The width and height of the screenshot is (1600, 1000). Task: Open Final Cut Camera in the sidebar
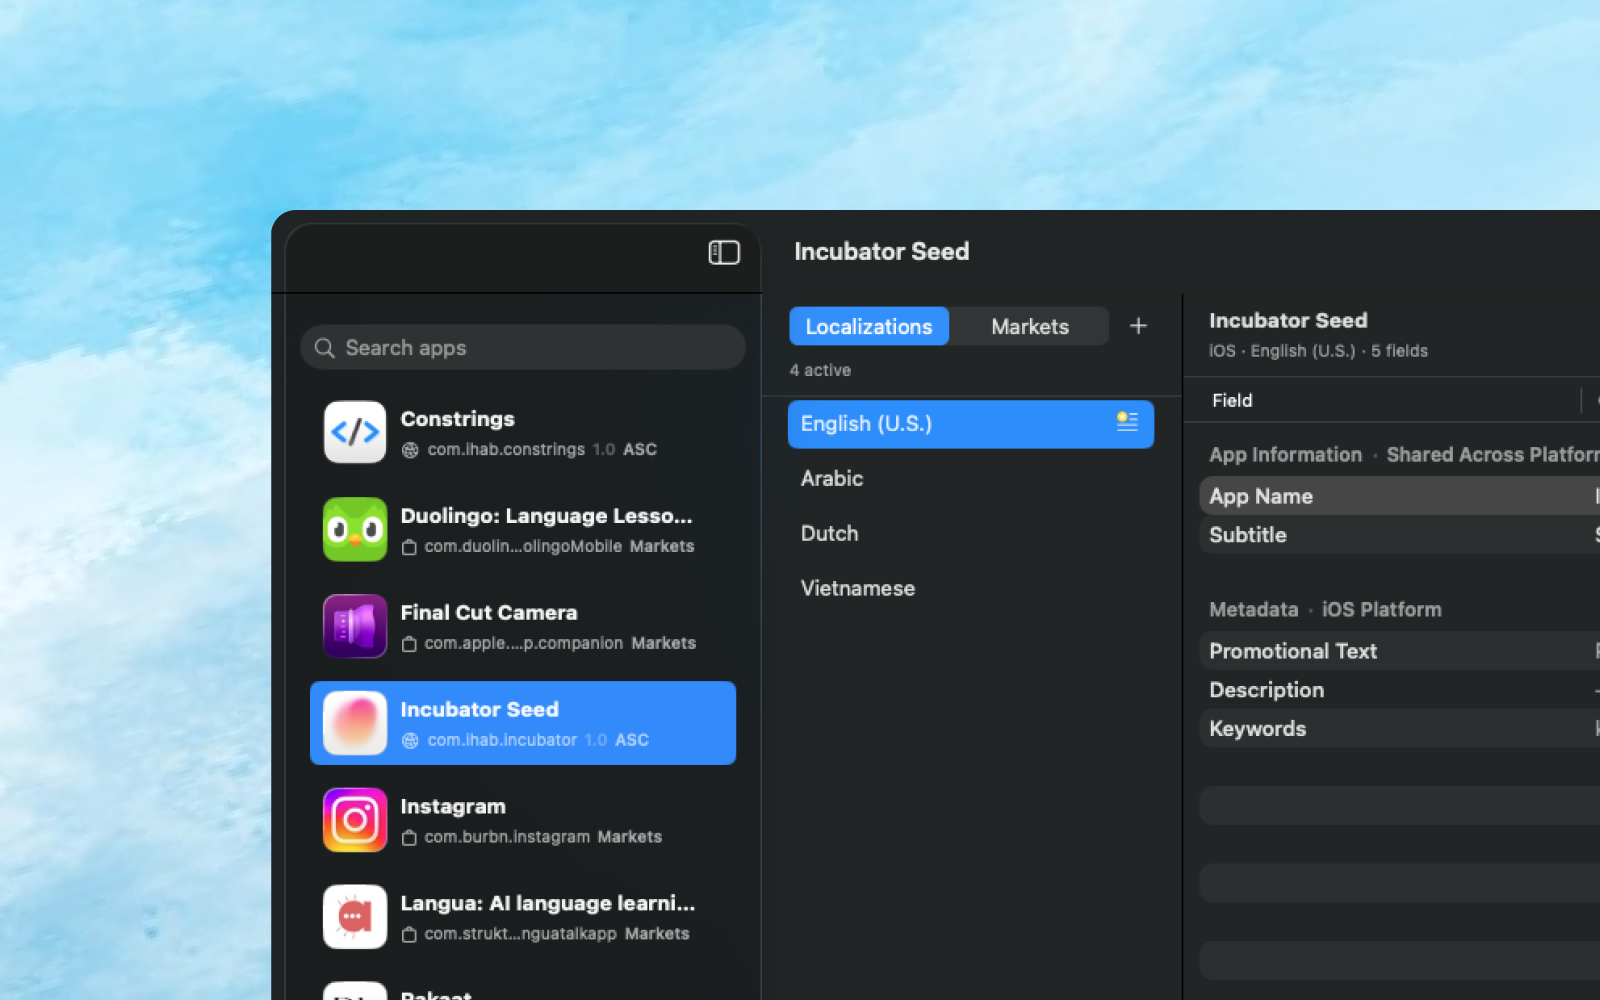523,626
